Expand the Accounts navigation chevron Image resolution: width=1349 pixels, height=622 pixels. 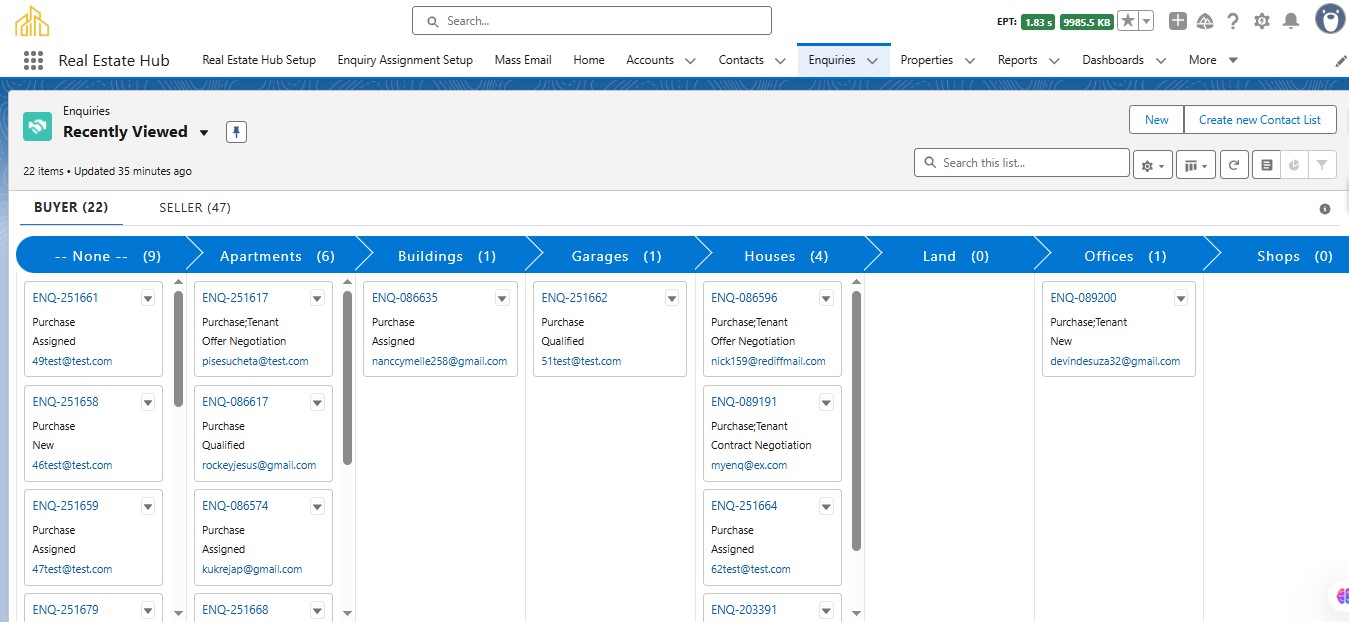690,61
